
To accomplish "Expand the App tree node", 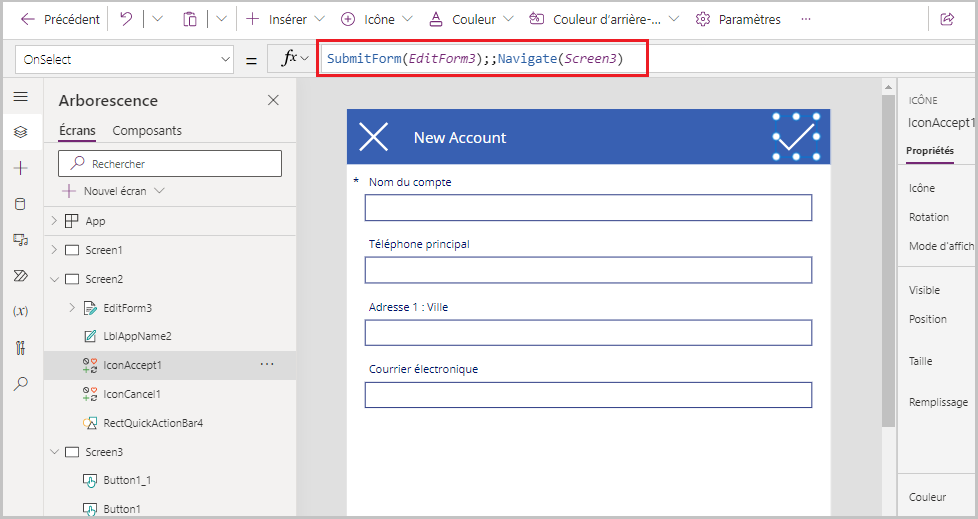I will 54,220.
